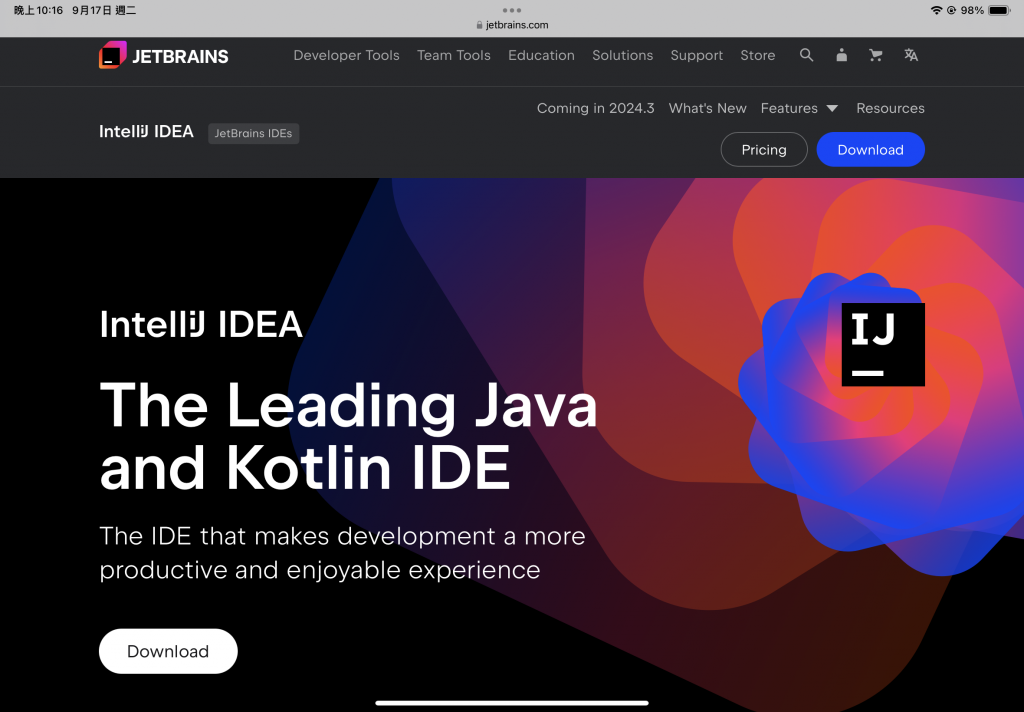Open the Education menu
1024x712 pixels.
[x=541, y=56]
